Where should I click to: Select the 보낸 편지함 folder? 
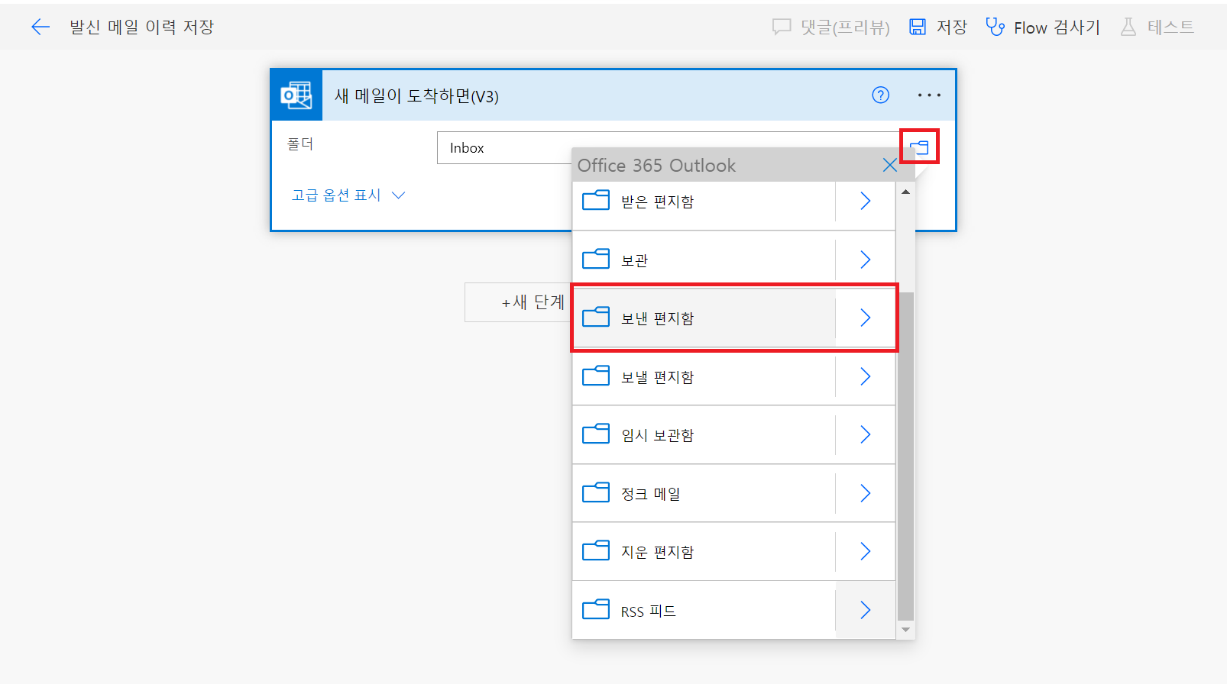tap(703, 318)
